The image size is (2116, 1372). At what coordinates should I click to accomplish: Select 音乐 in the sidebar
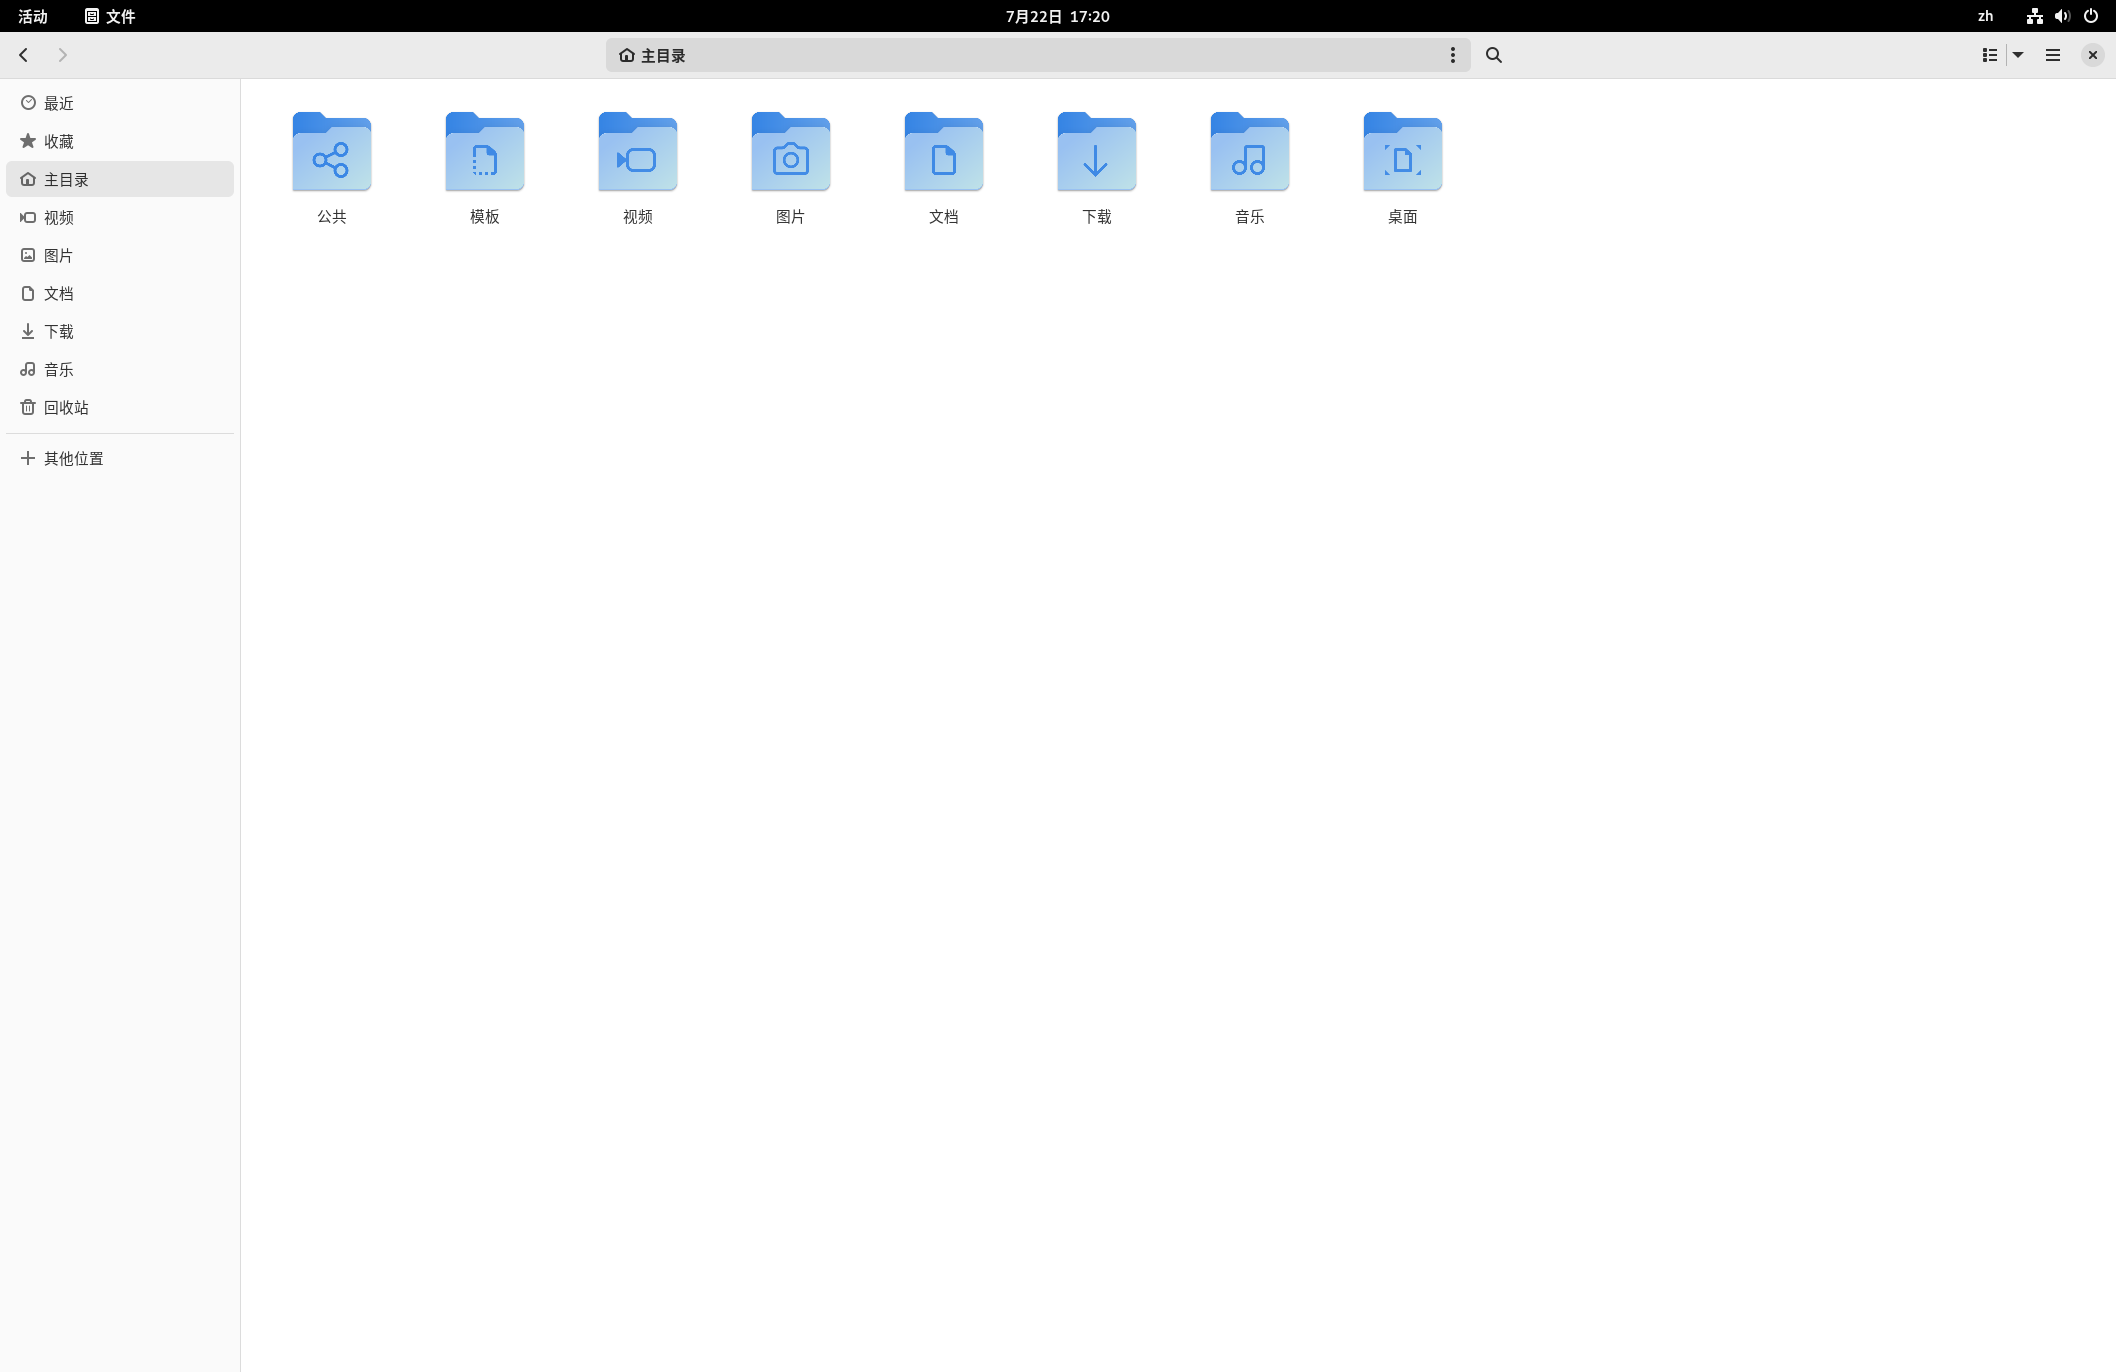pyautogui.click(x=120, y=369)
